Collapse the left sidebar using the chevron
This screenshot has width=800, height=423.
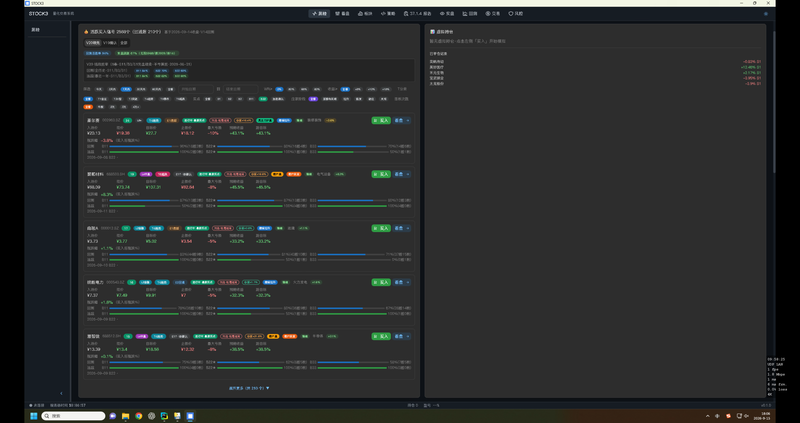click(61, 393)
